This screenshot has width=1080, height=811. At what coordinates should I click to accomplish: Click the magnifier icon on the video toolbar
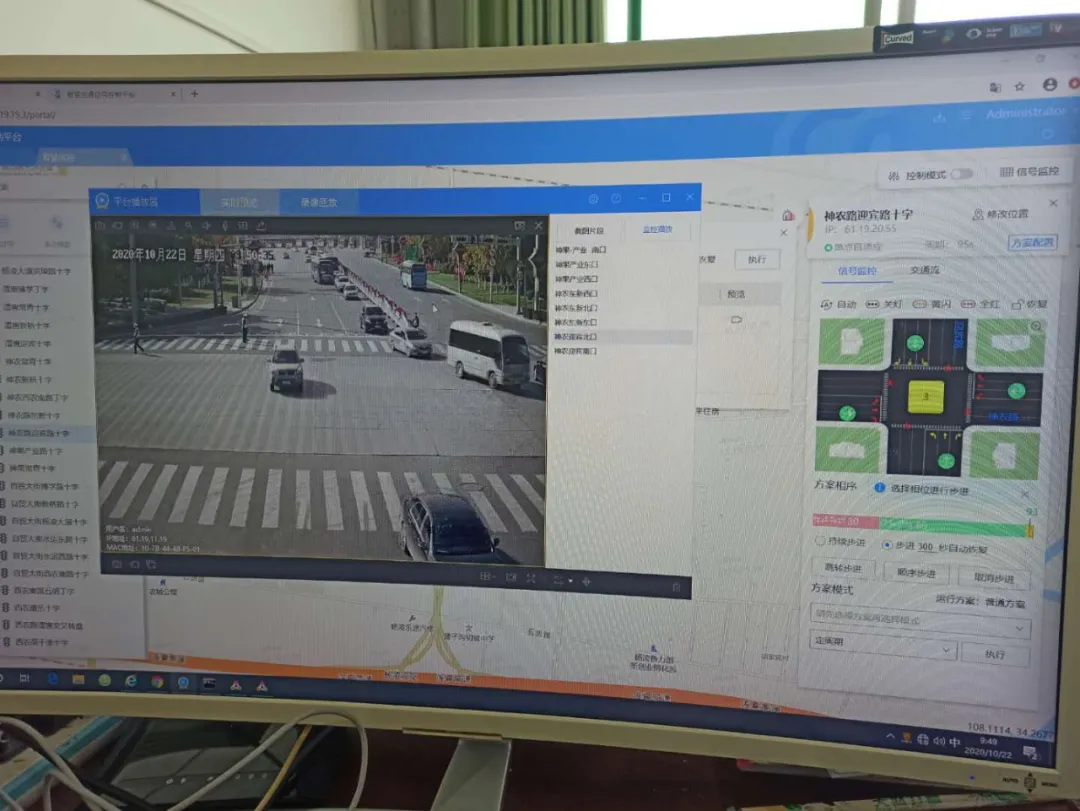click(x=188, y=225)
